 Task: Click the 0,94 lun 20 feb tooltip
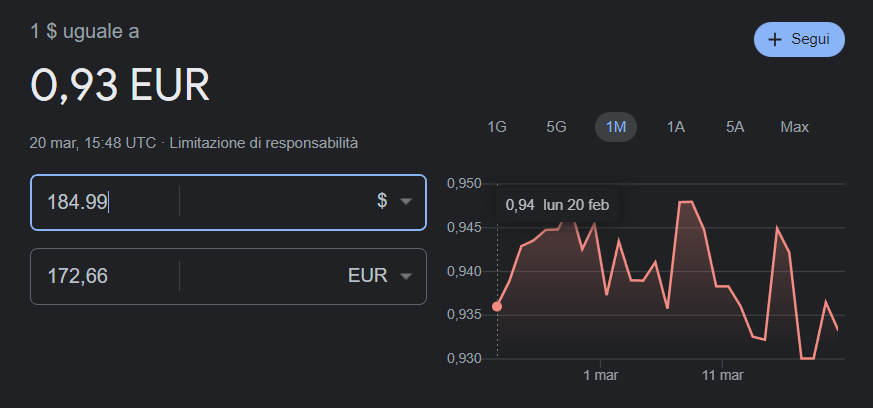[x=557, y=205]
